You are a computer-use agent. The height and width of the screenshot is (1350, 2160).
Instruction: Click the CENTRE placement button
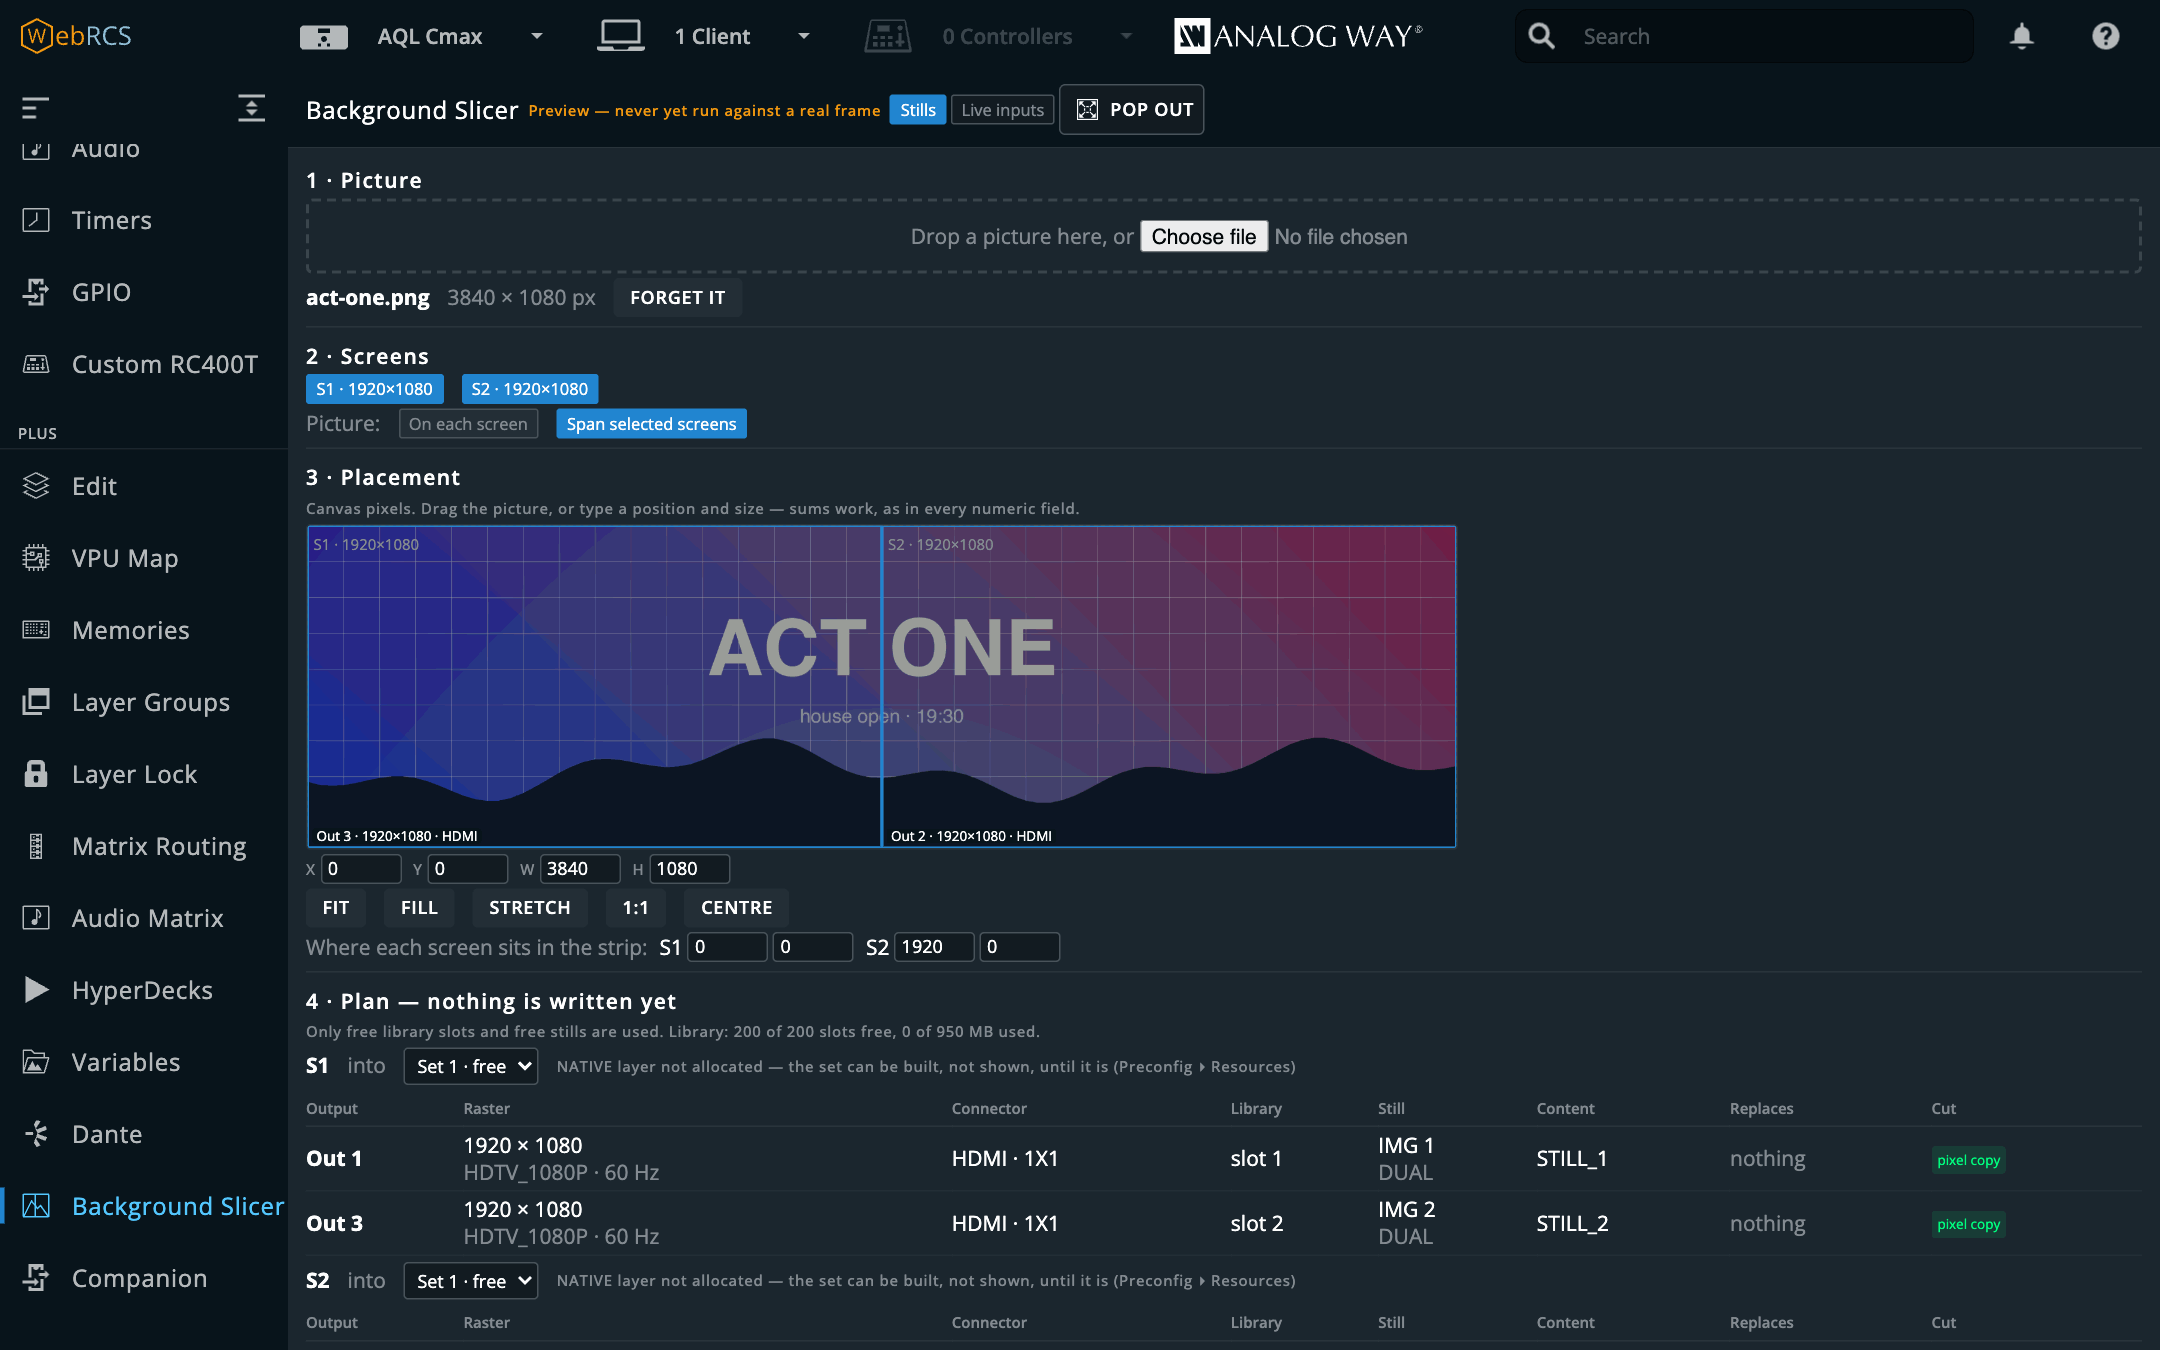pos(736,908)
